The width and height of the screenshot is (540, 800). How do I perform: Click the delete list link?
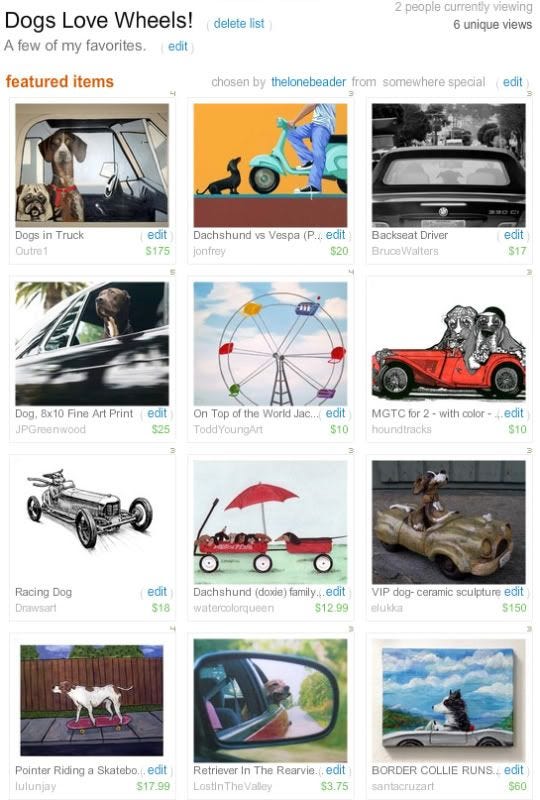(239, 23)
